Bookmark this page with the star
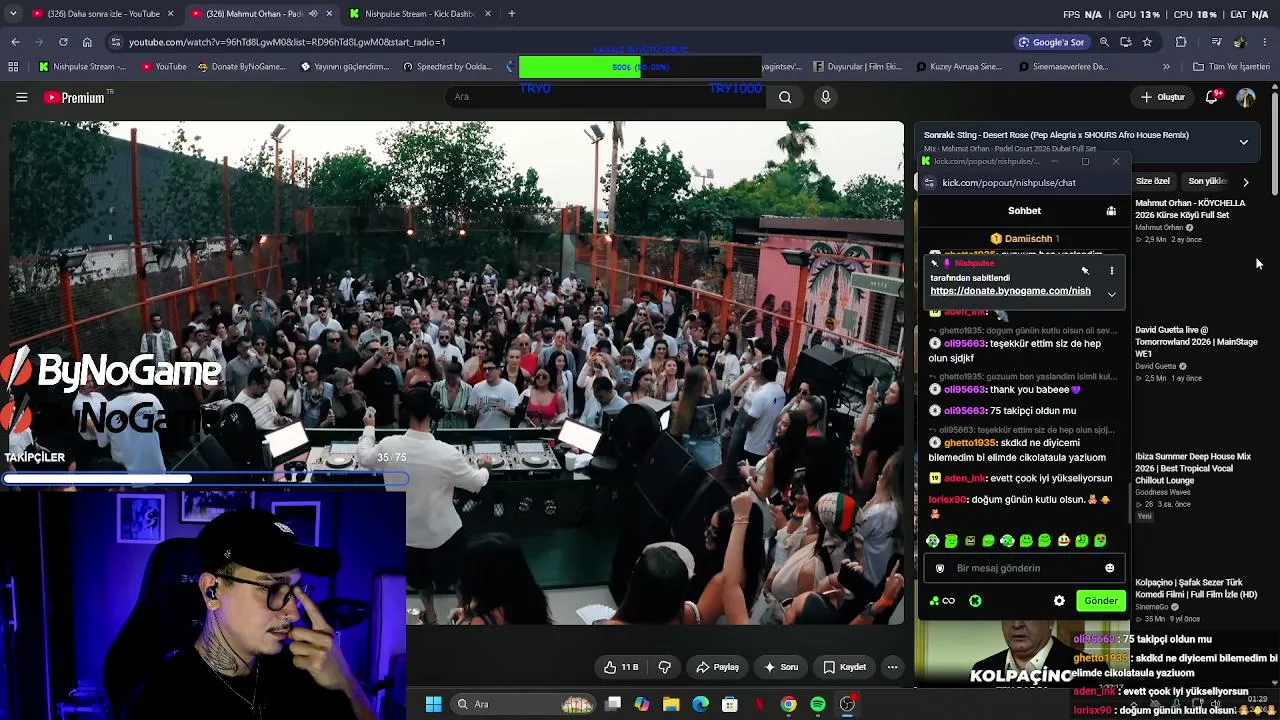 tap(1147, 42)
